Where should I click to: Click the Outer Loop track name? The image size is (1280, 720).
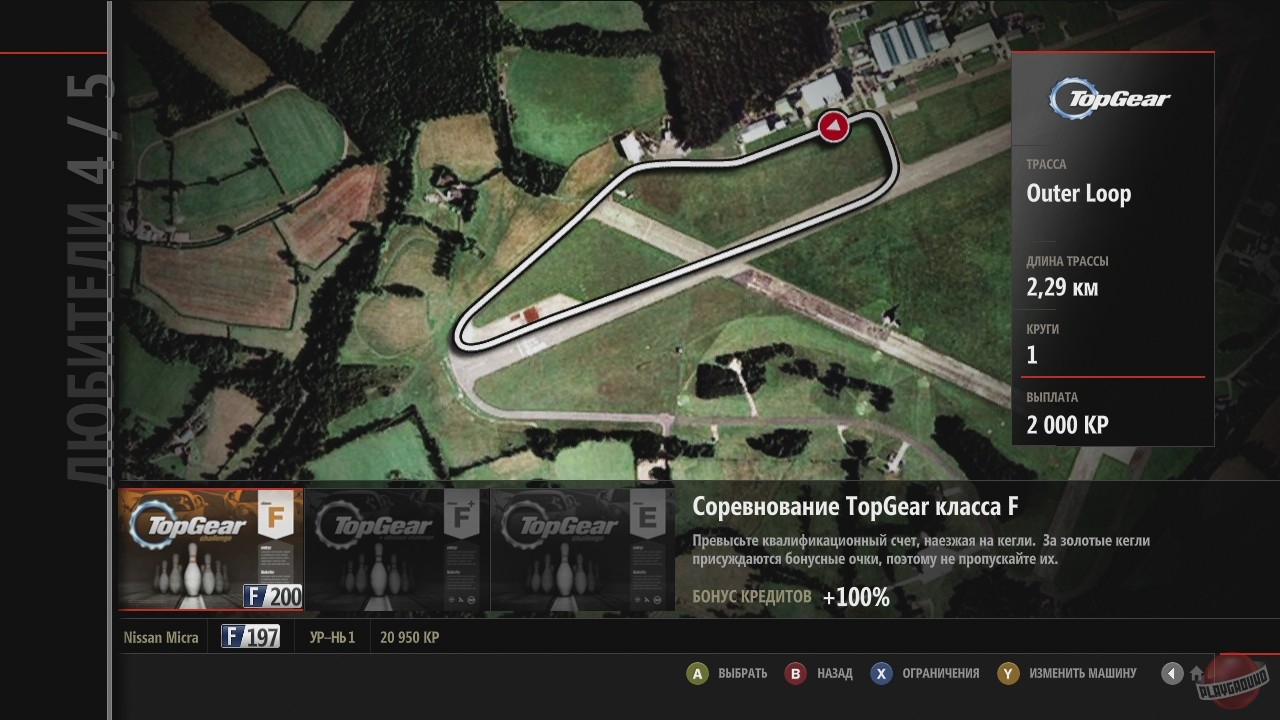(1078, 194)
